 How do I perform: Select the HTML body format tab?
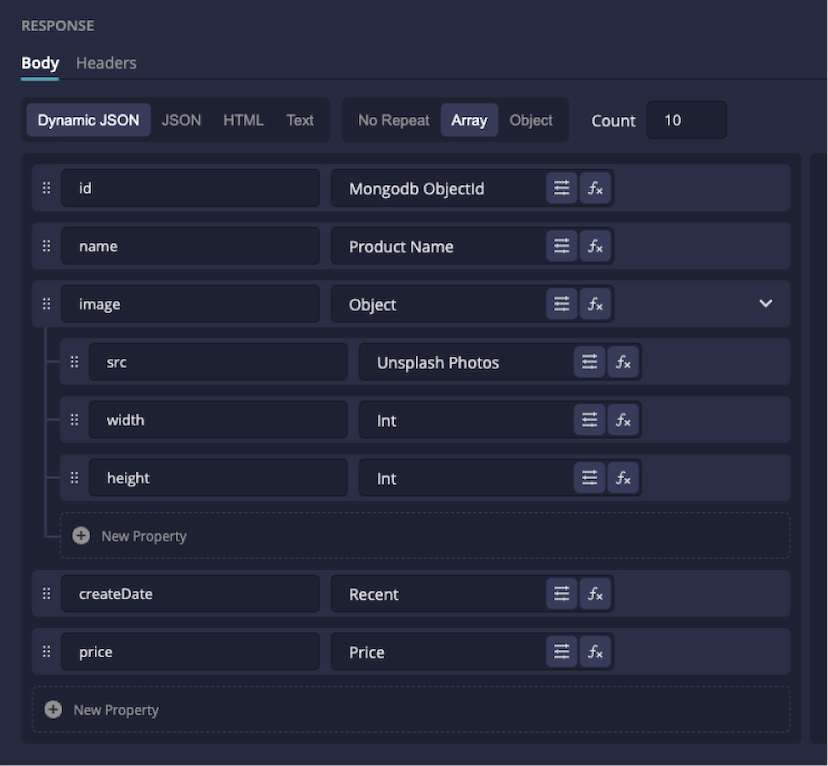[243, 120]
